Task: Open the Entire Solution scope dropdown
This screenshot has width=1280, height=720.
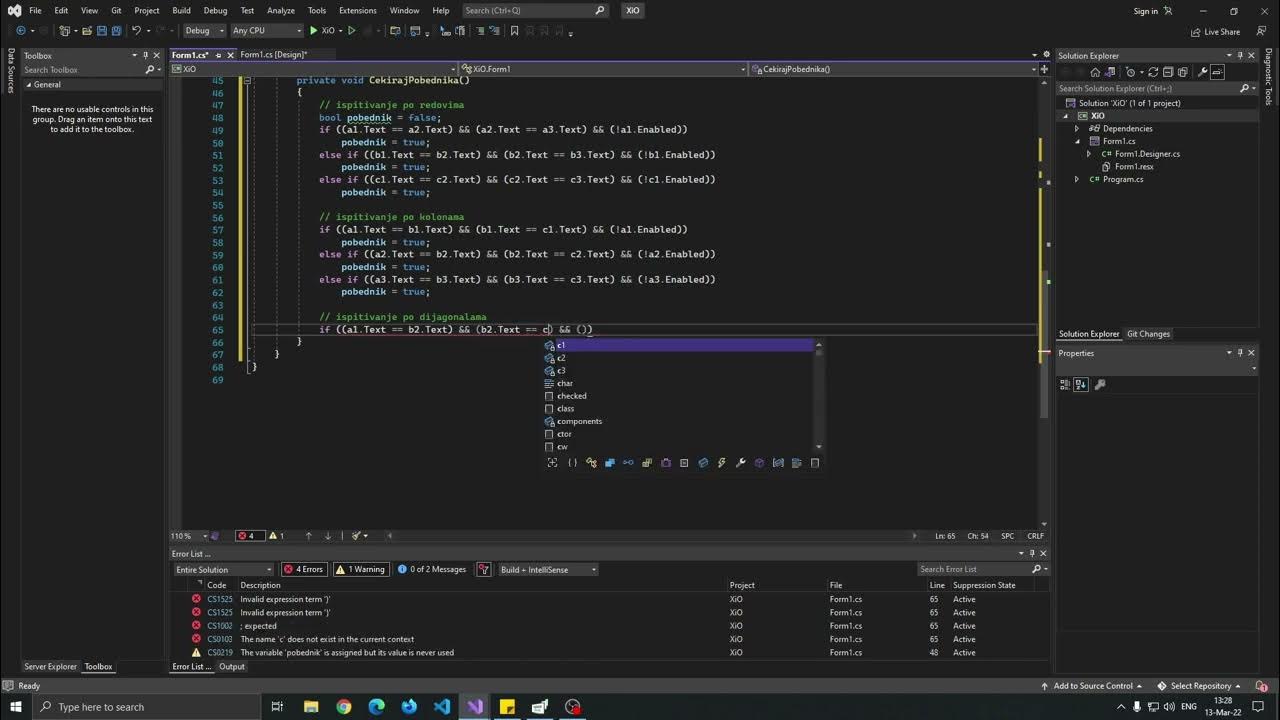Action: coord(223,569)
